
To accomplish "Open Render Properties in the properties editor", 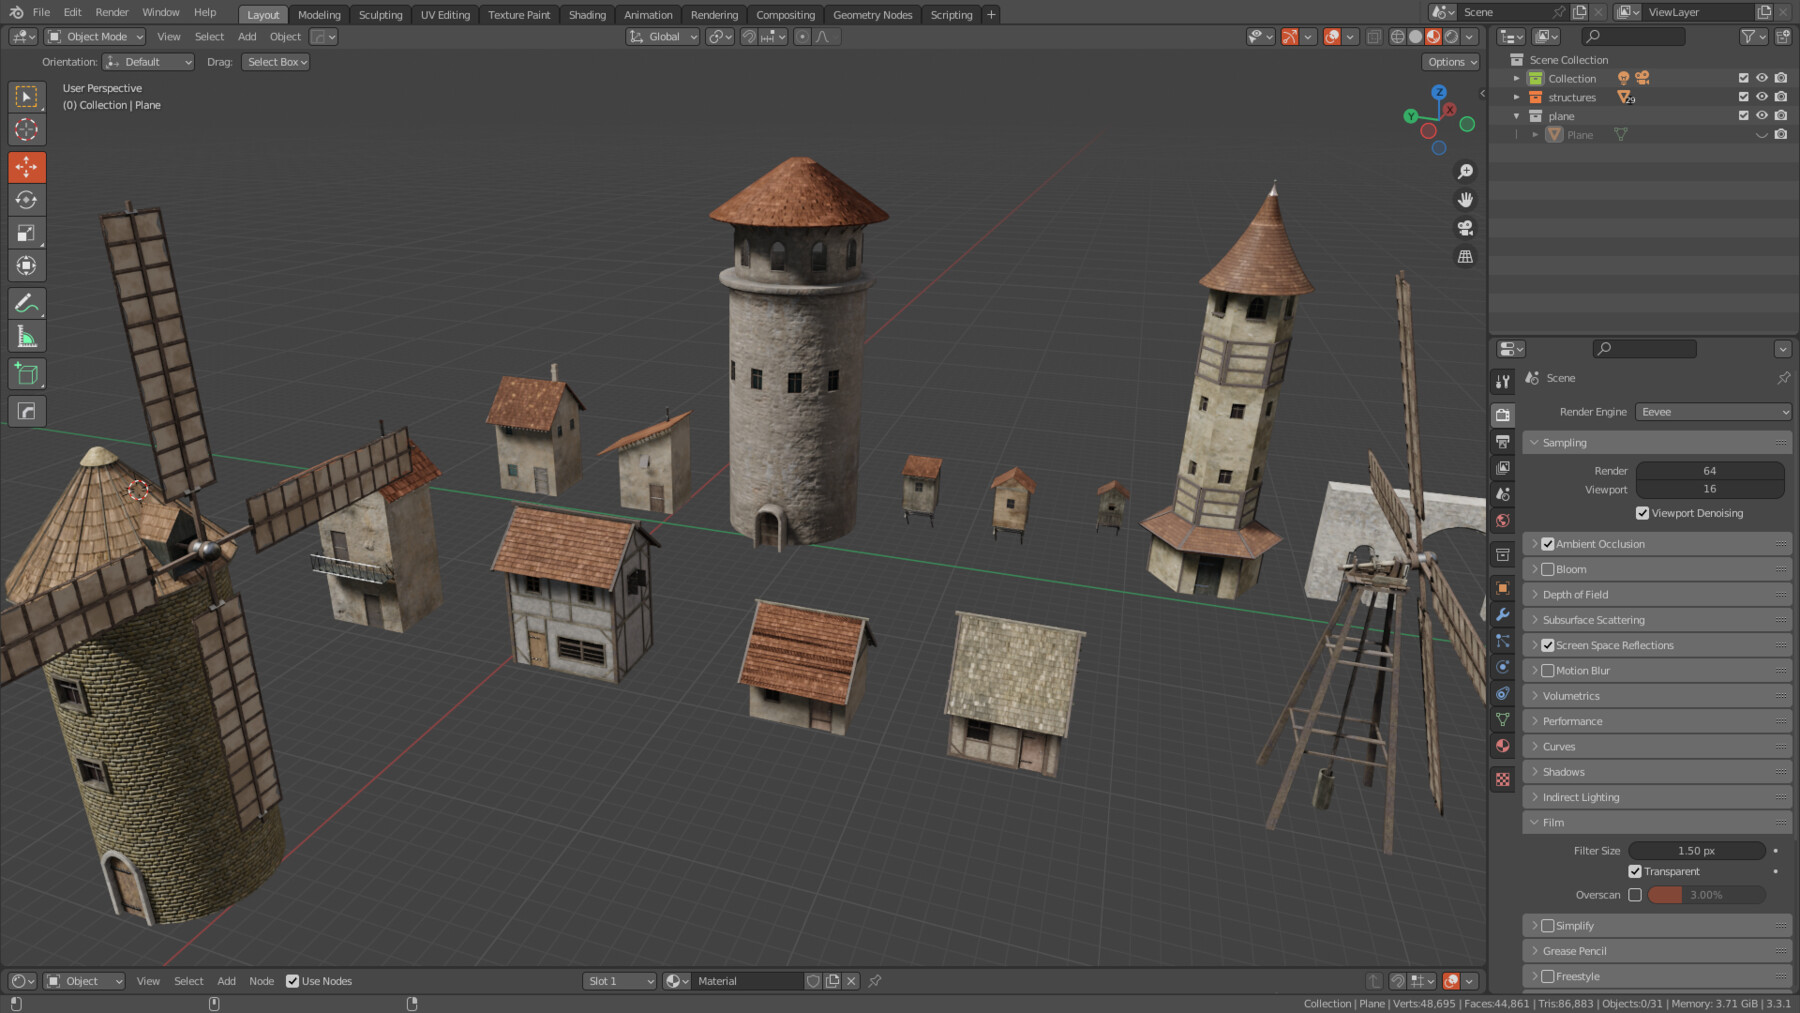I will pos(1502,414).
